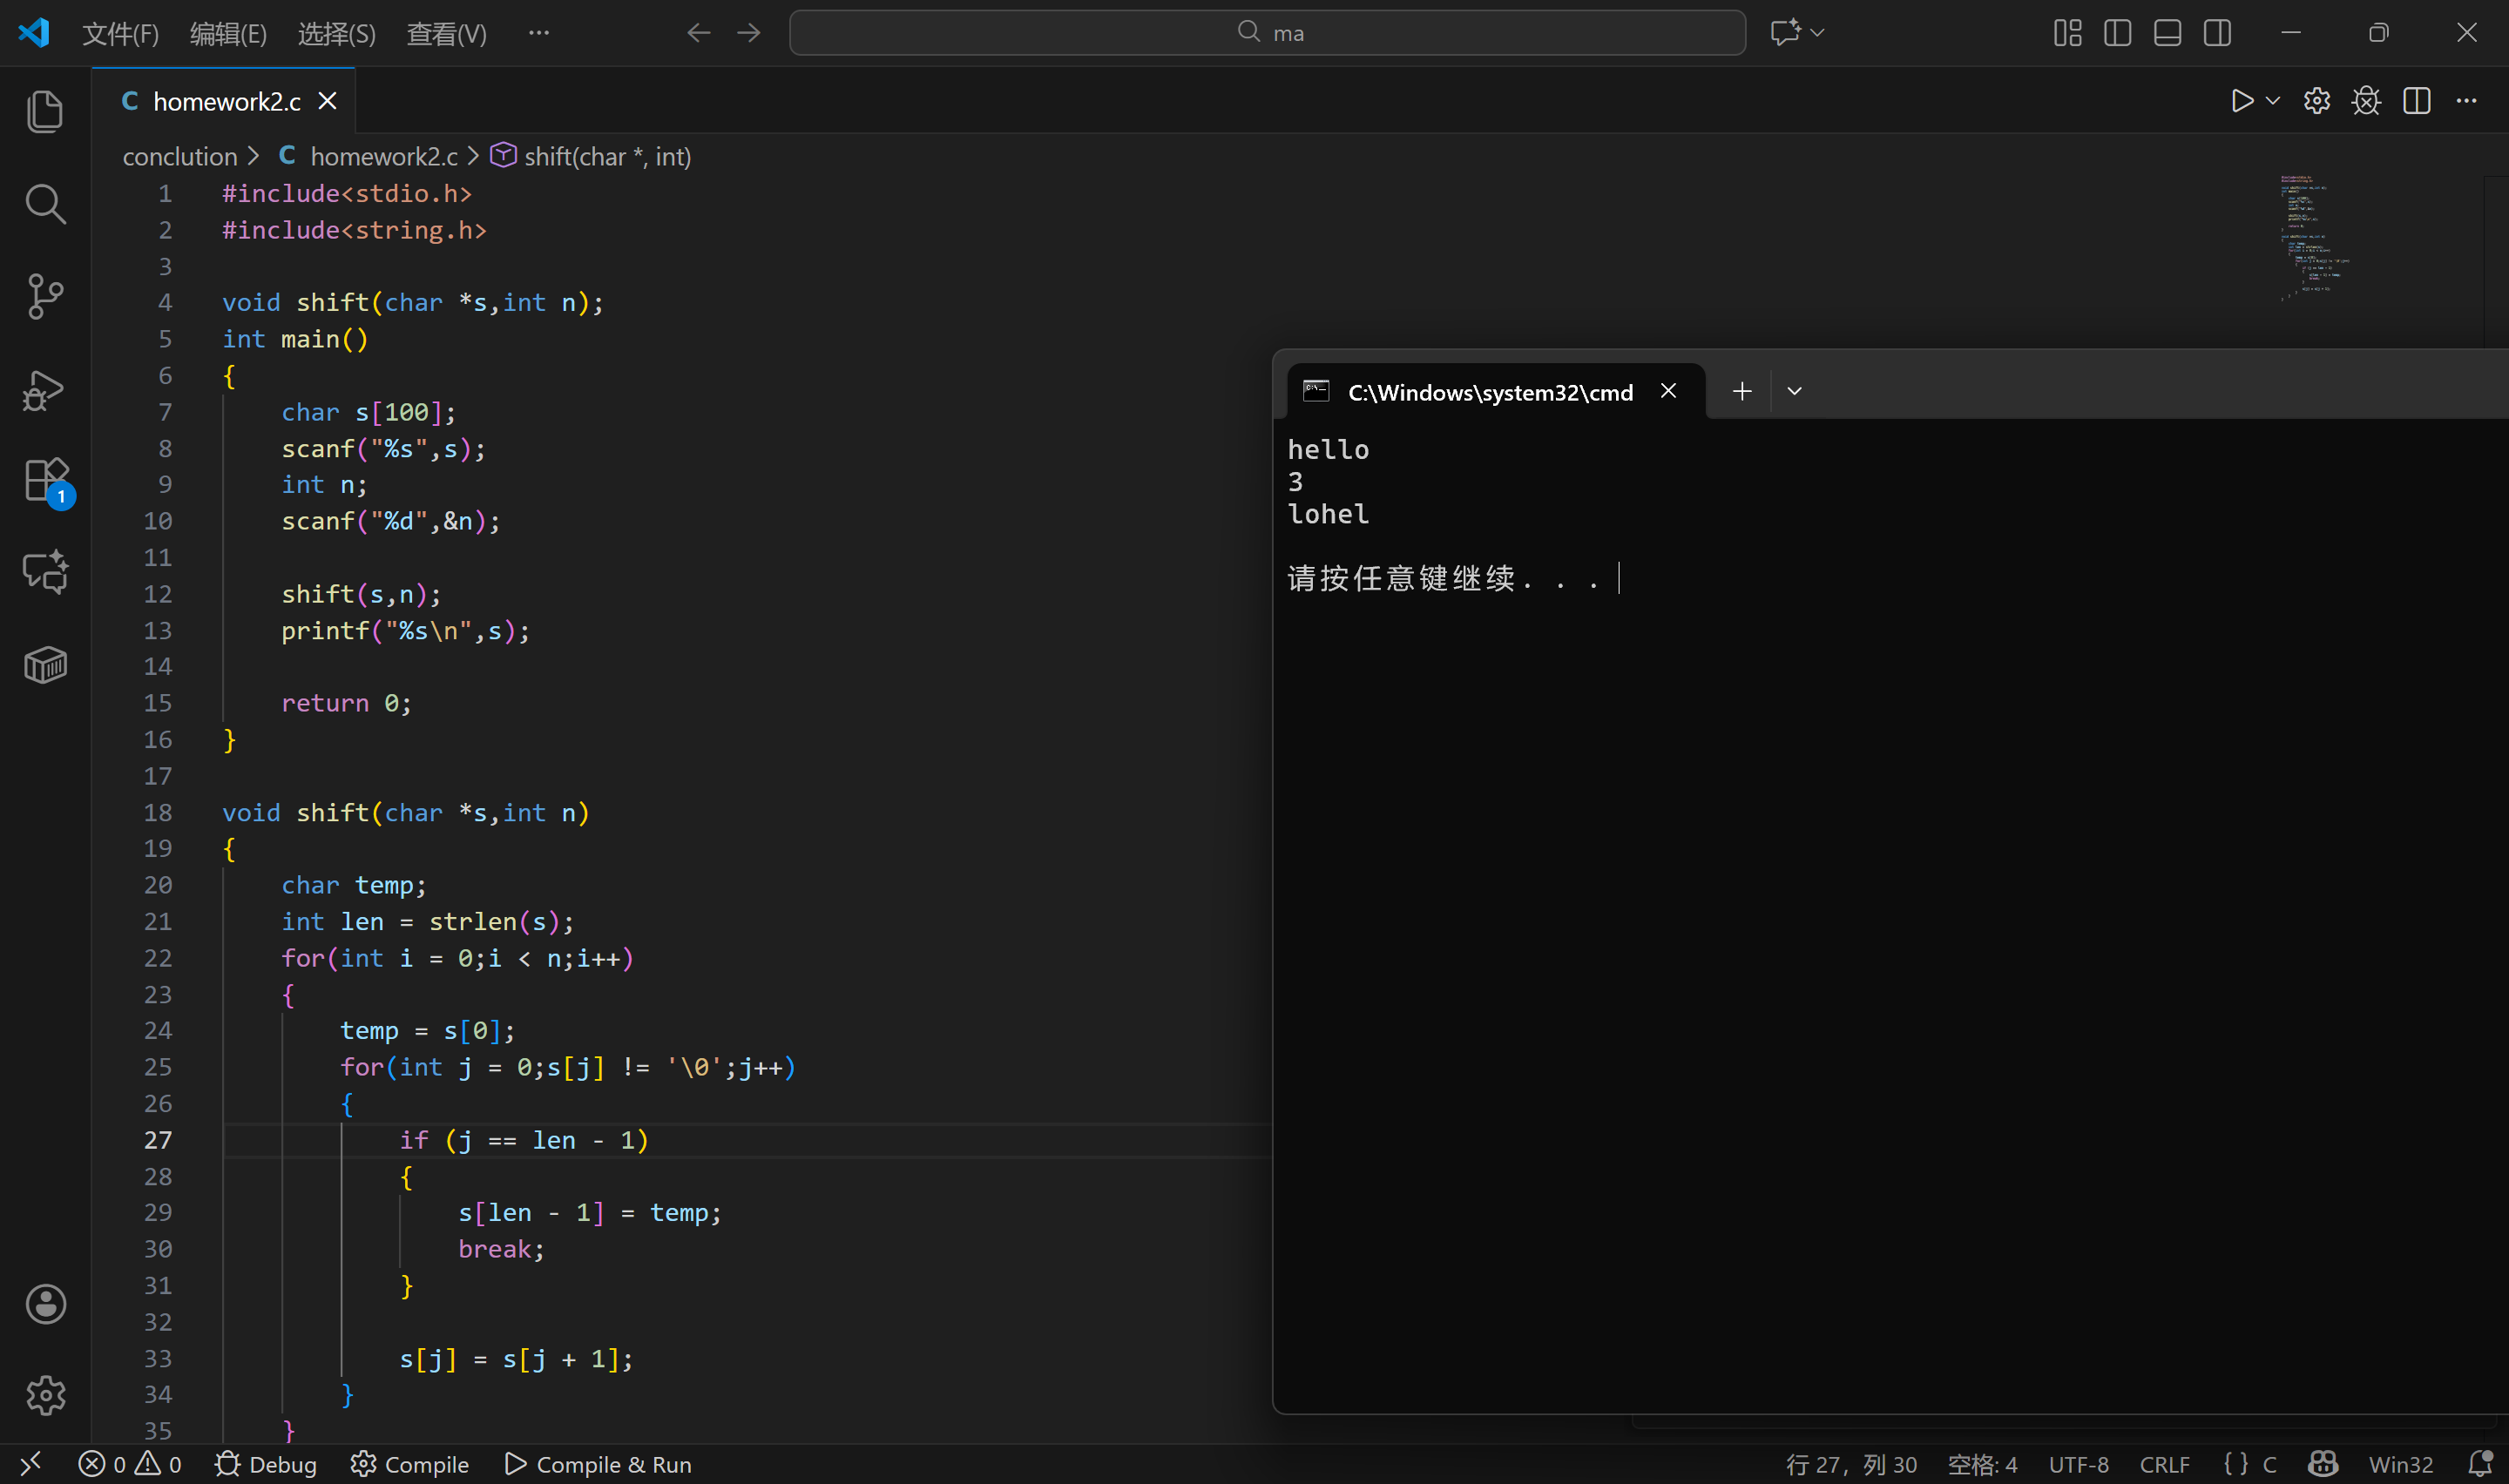Image resolution: width=2509 pixels, height=1484 pixels.
Task: Click Compile & Run in the status bar
Action: (x=598, y=1464)
